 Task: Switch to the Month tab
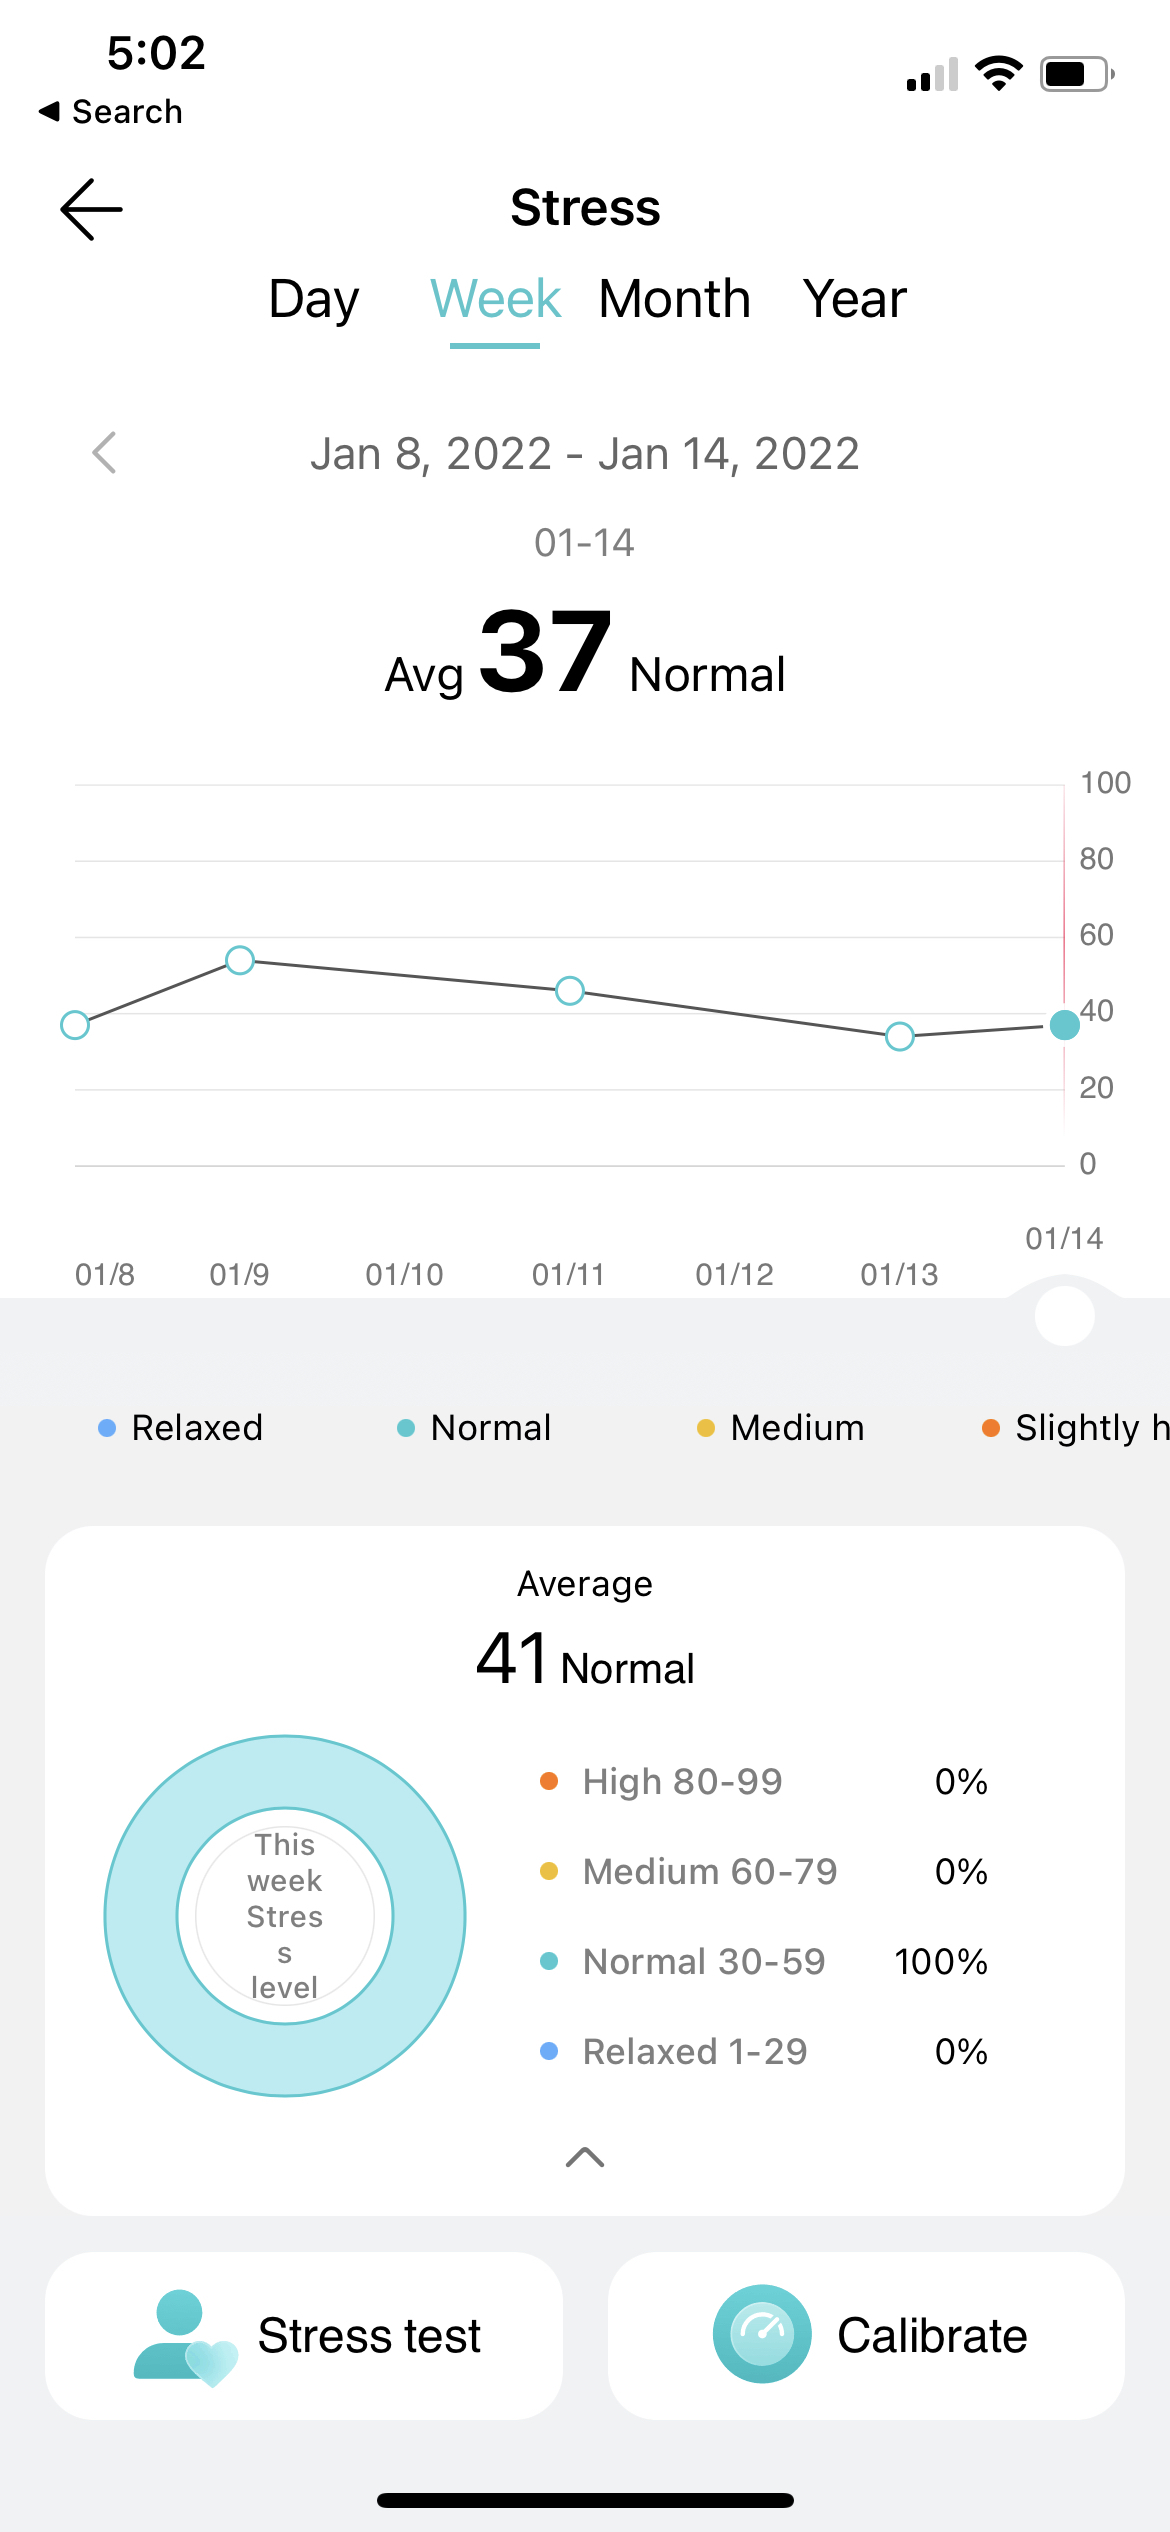click(x=674, y=299)
